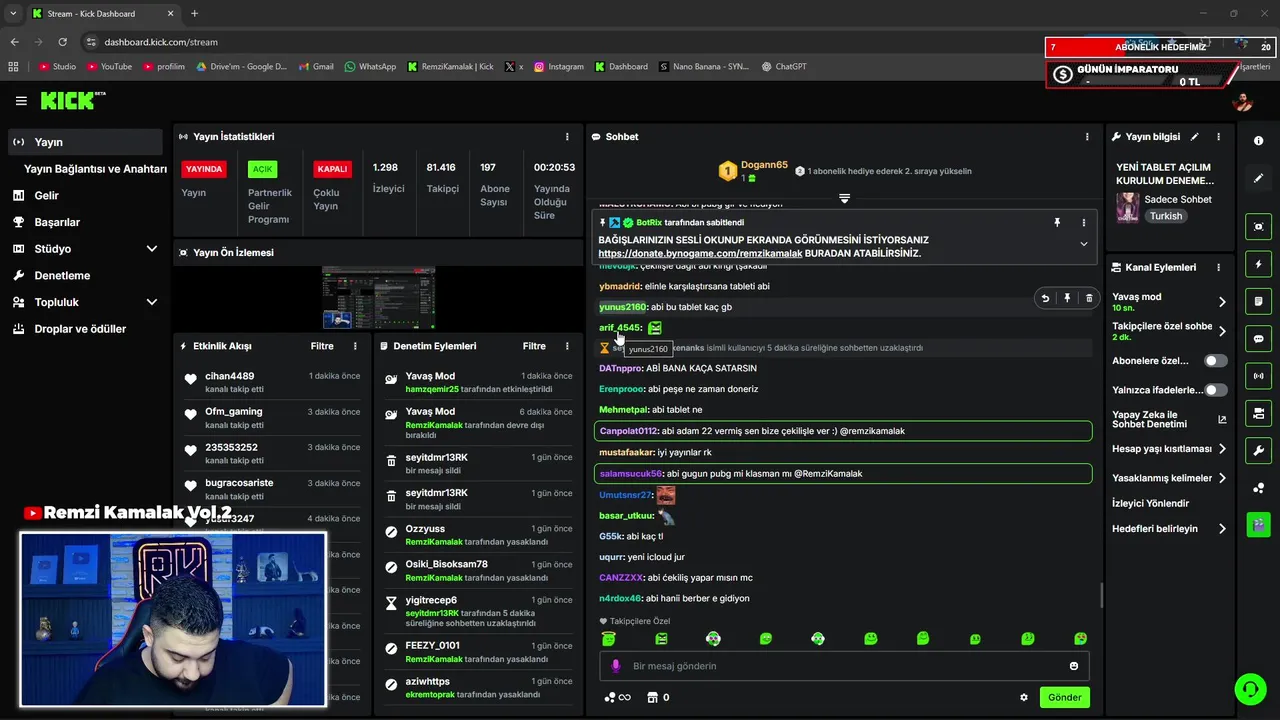1280x720 pixels.
Task: Click the YAYINDA status badge
Action: (203, 169)
